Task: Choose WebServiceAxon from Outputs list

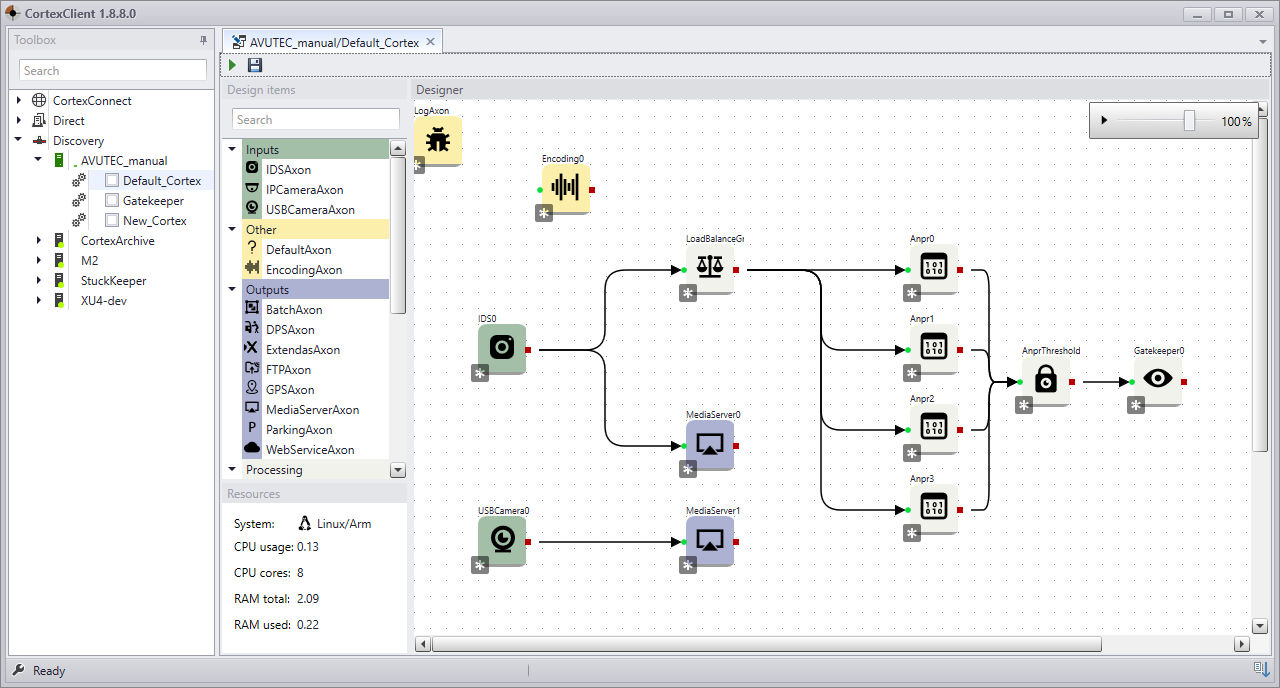Action: click(310, 450)
